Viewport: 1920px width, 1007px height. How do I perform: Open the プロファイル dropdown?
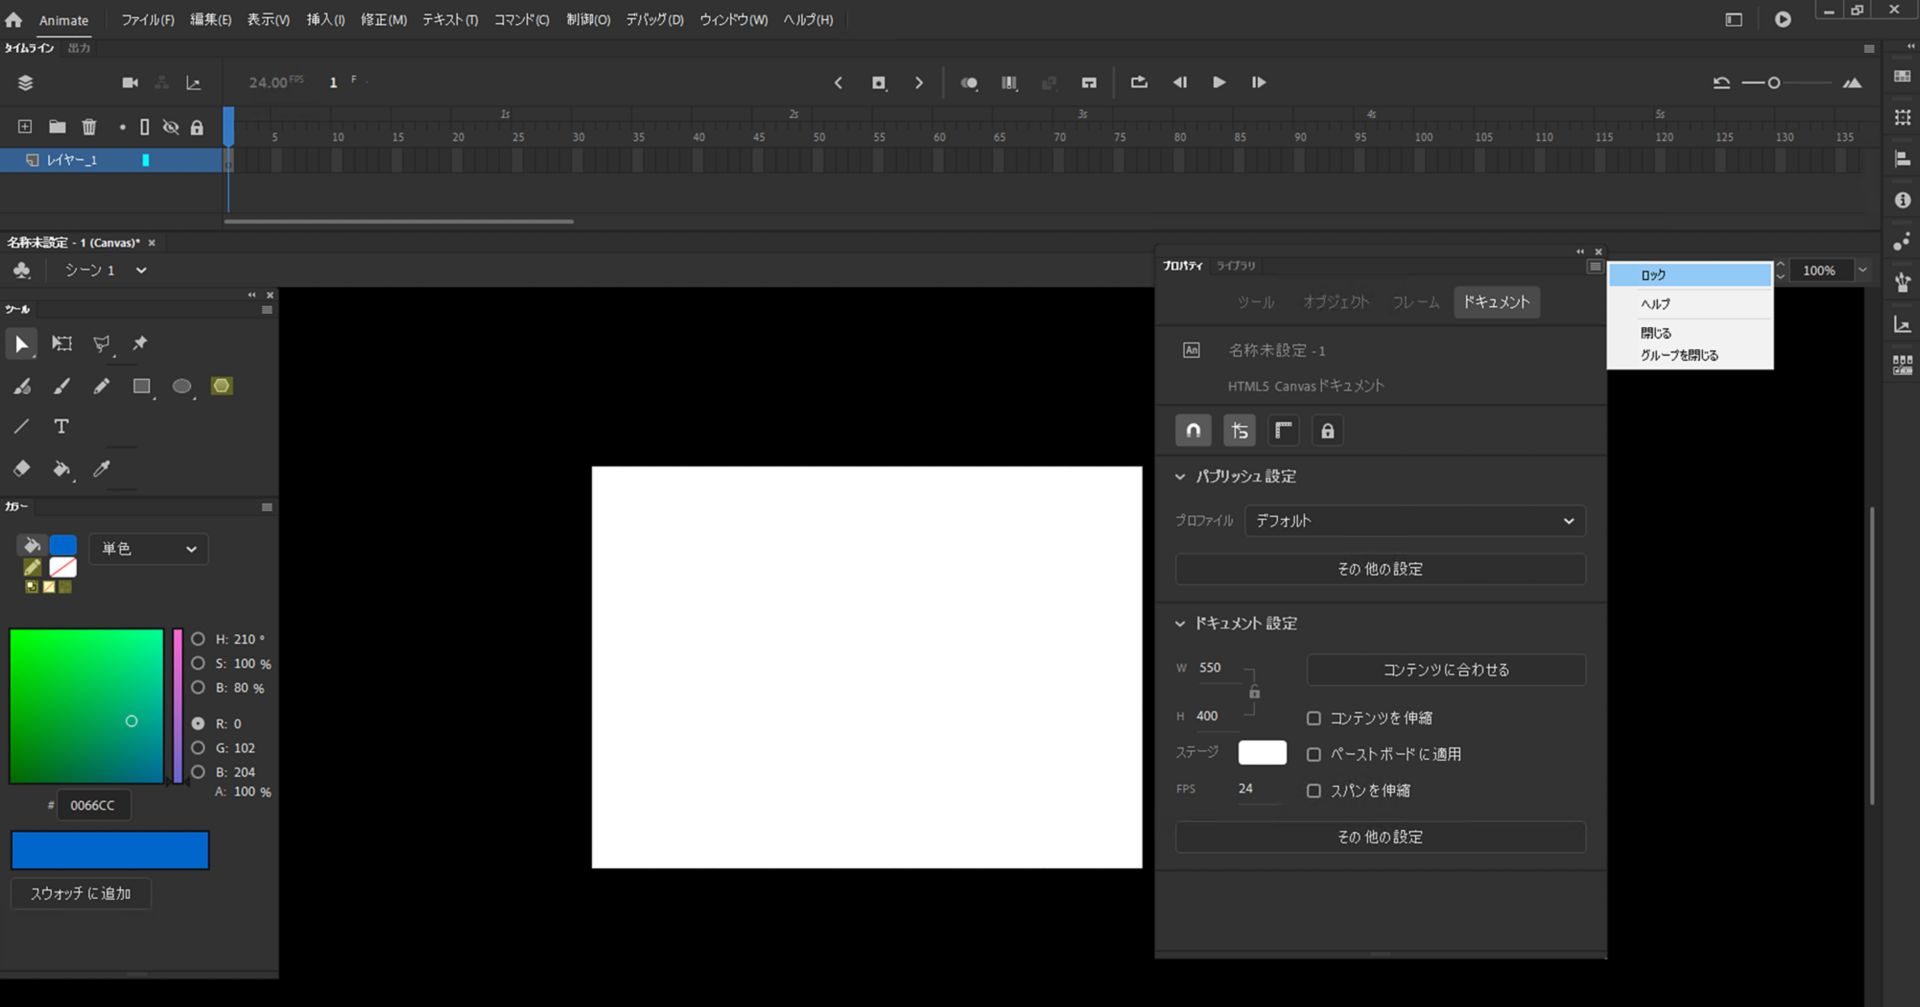tap(1413, 520)
